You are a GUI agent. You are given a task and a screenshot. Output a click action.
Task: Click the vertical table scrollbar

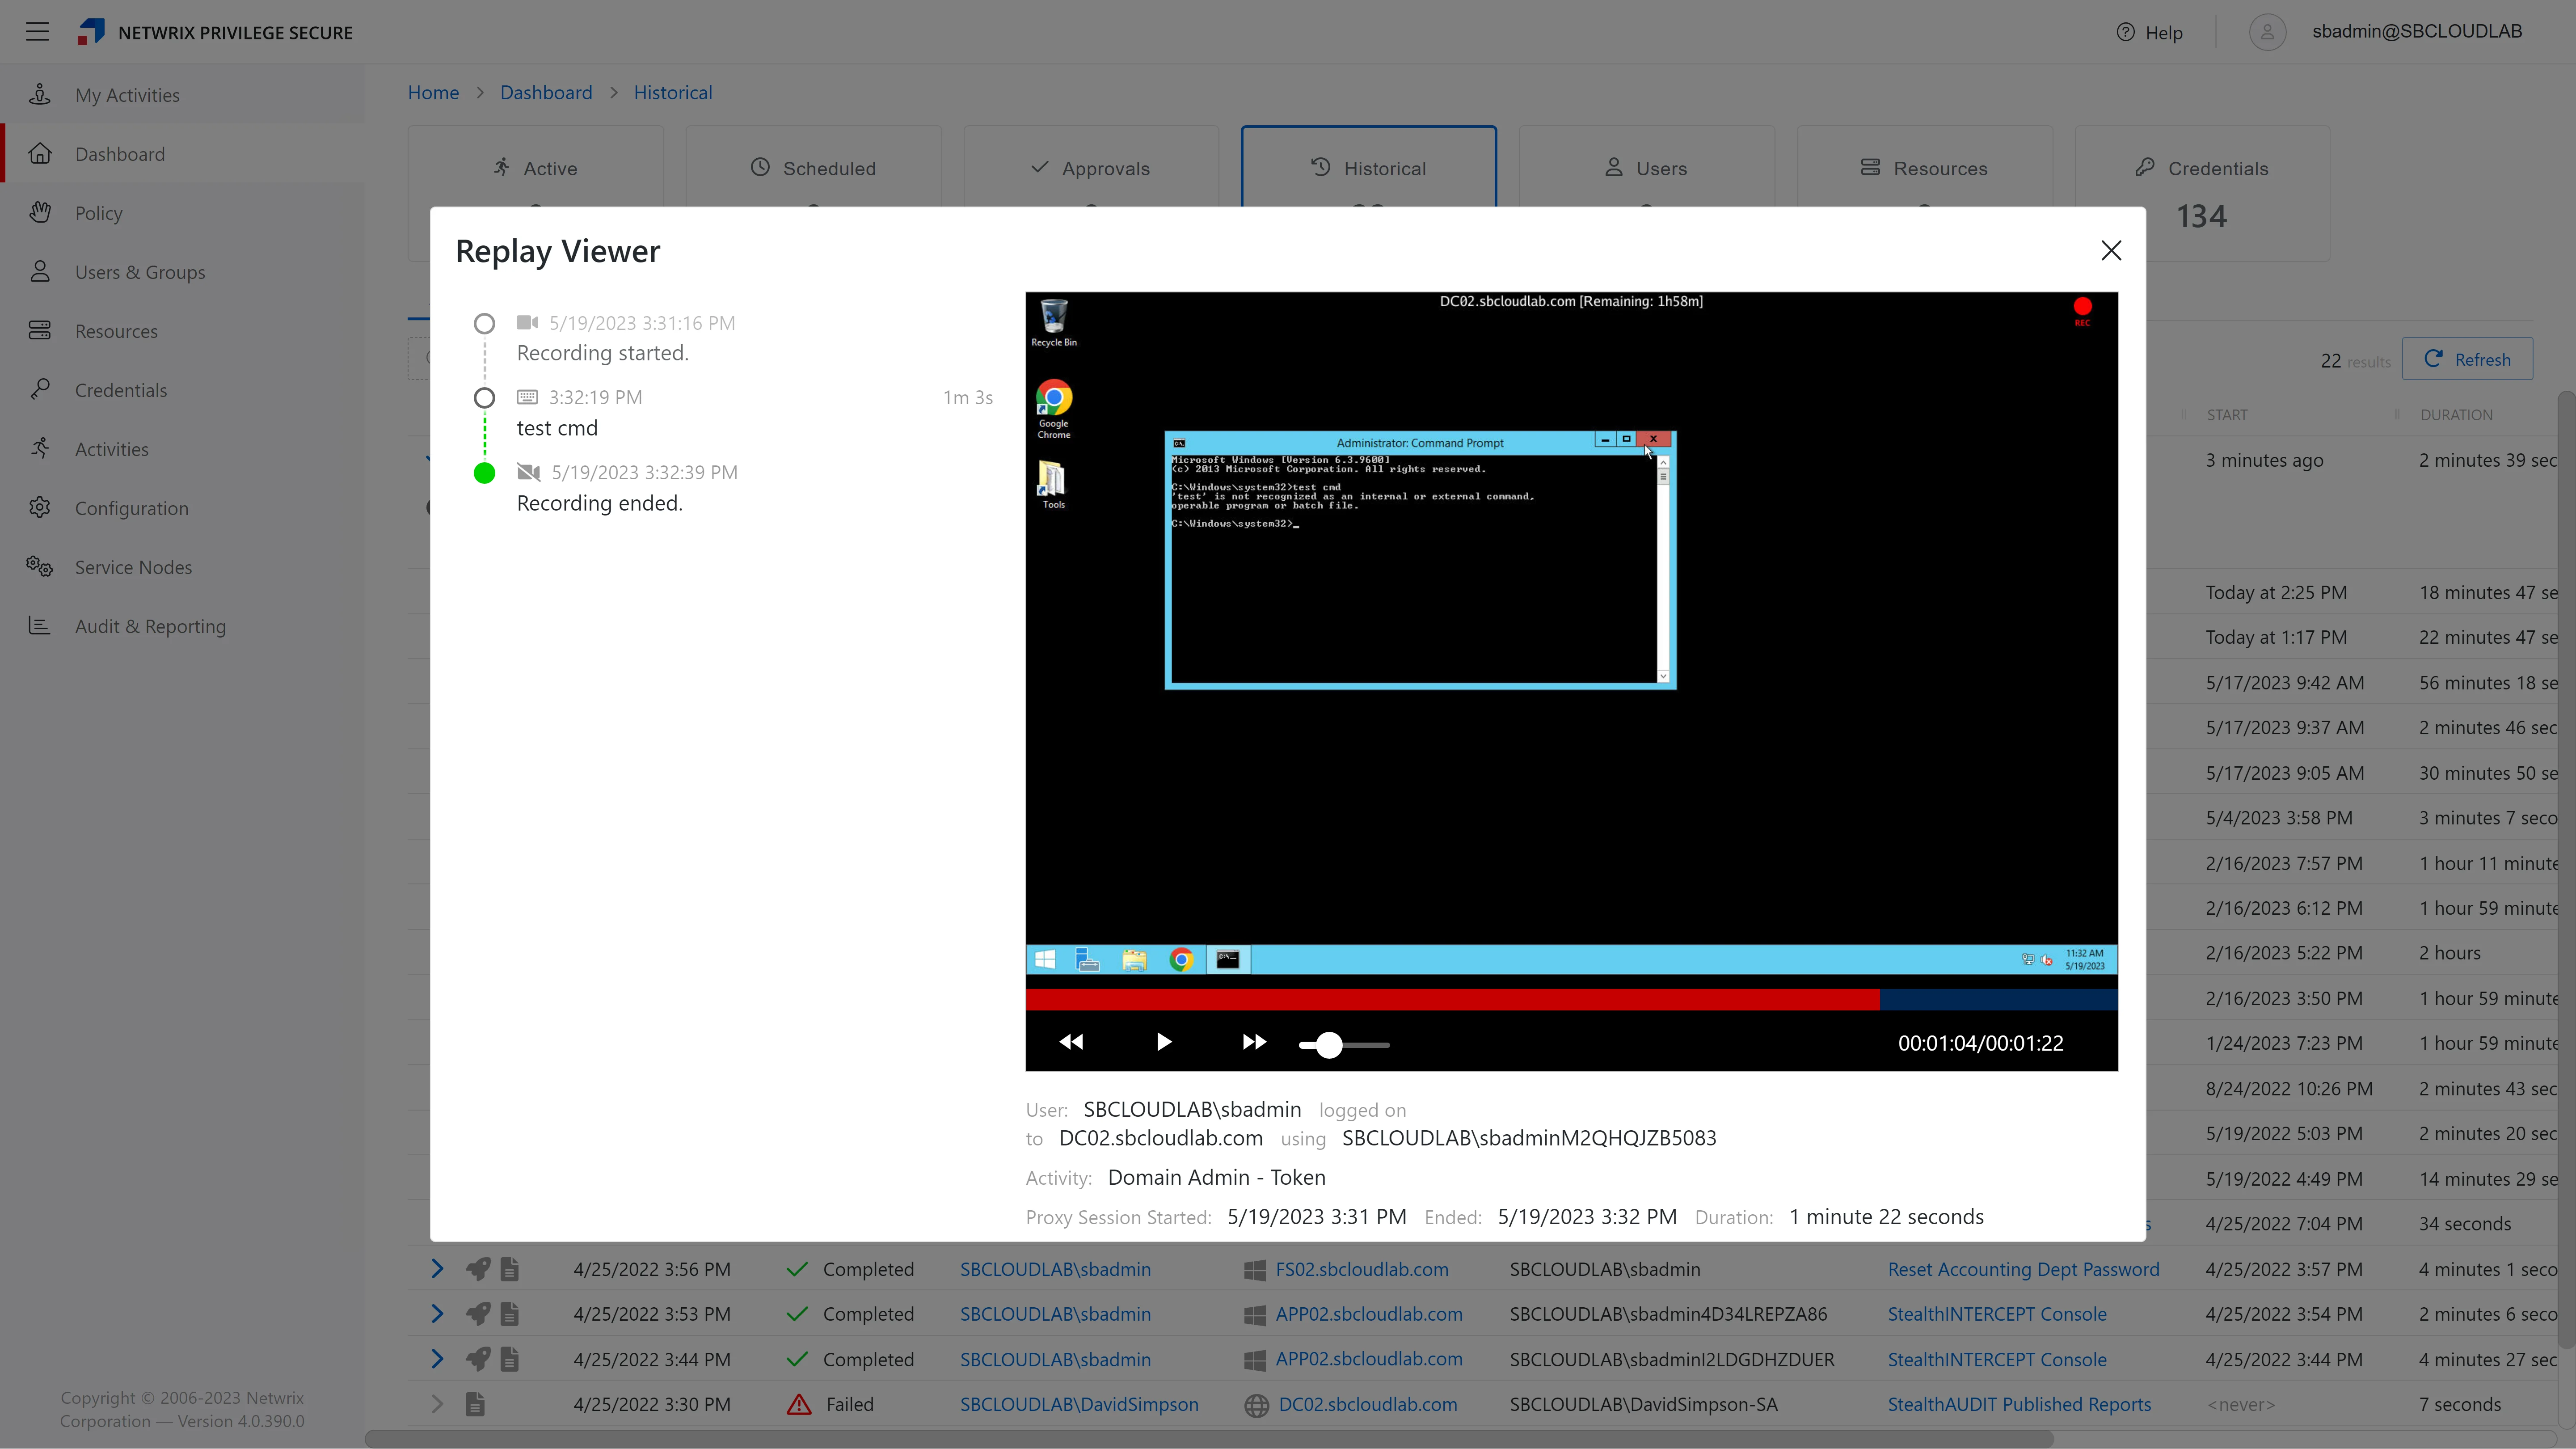pos(2566,870)
